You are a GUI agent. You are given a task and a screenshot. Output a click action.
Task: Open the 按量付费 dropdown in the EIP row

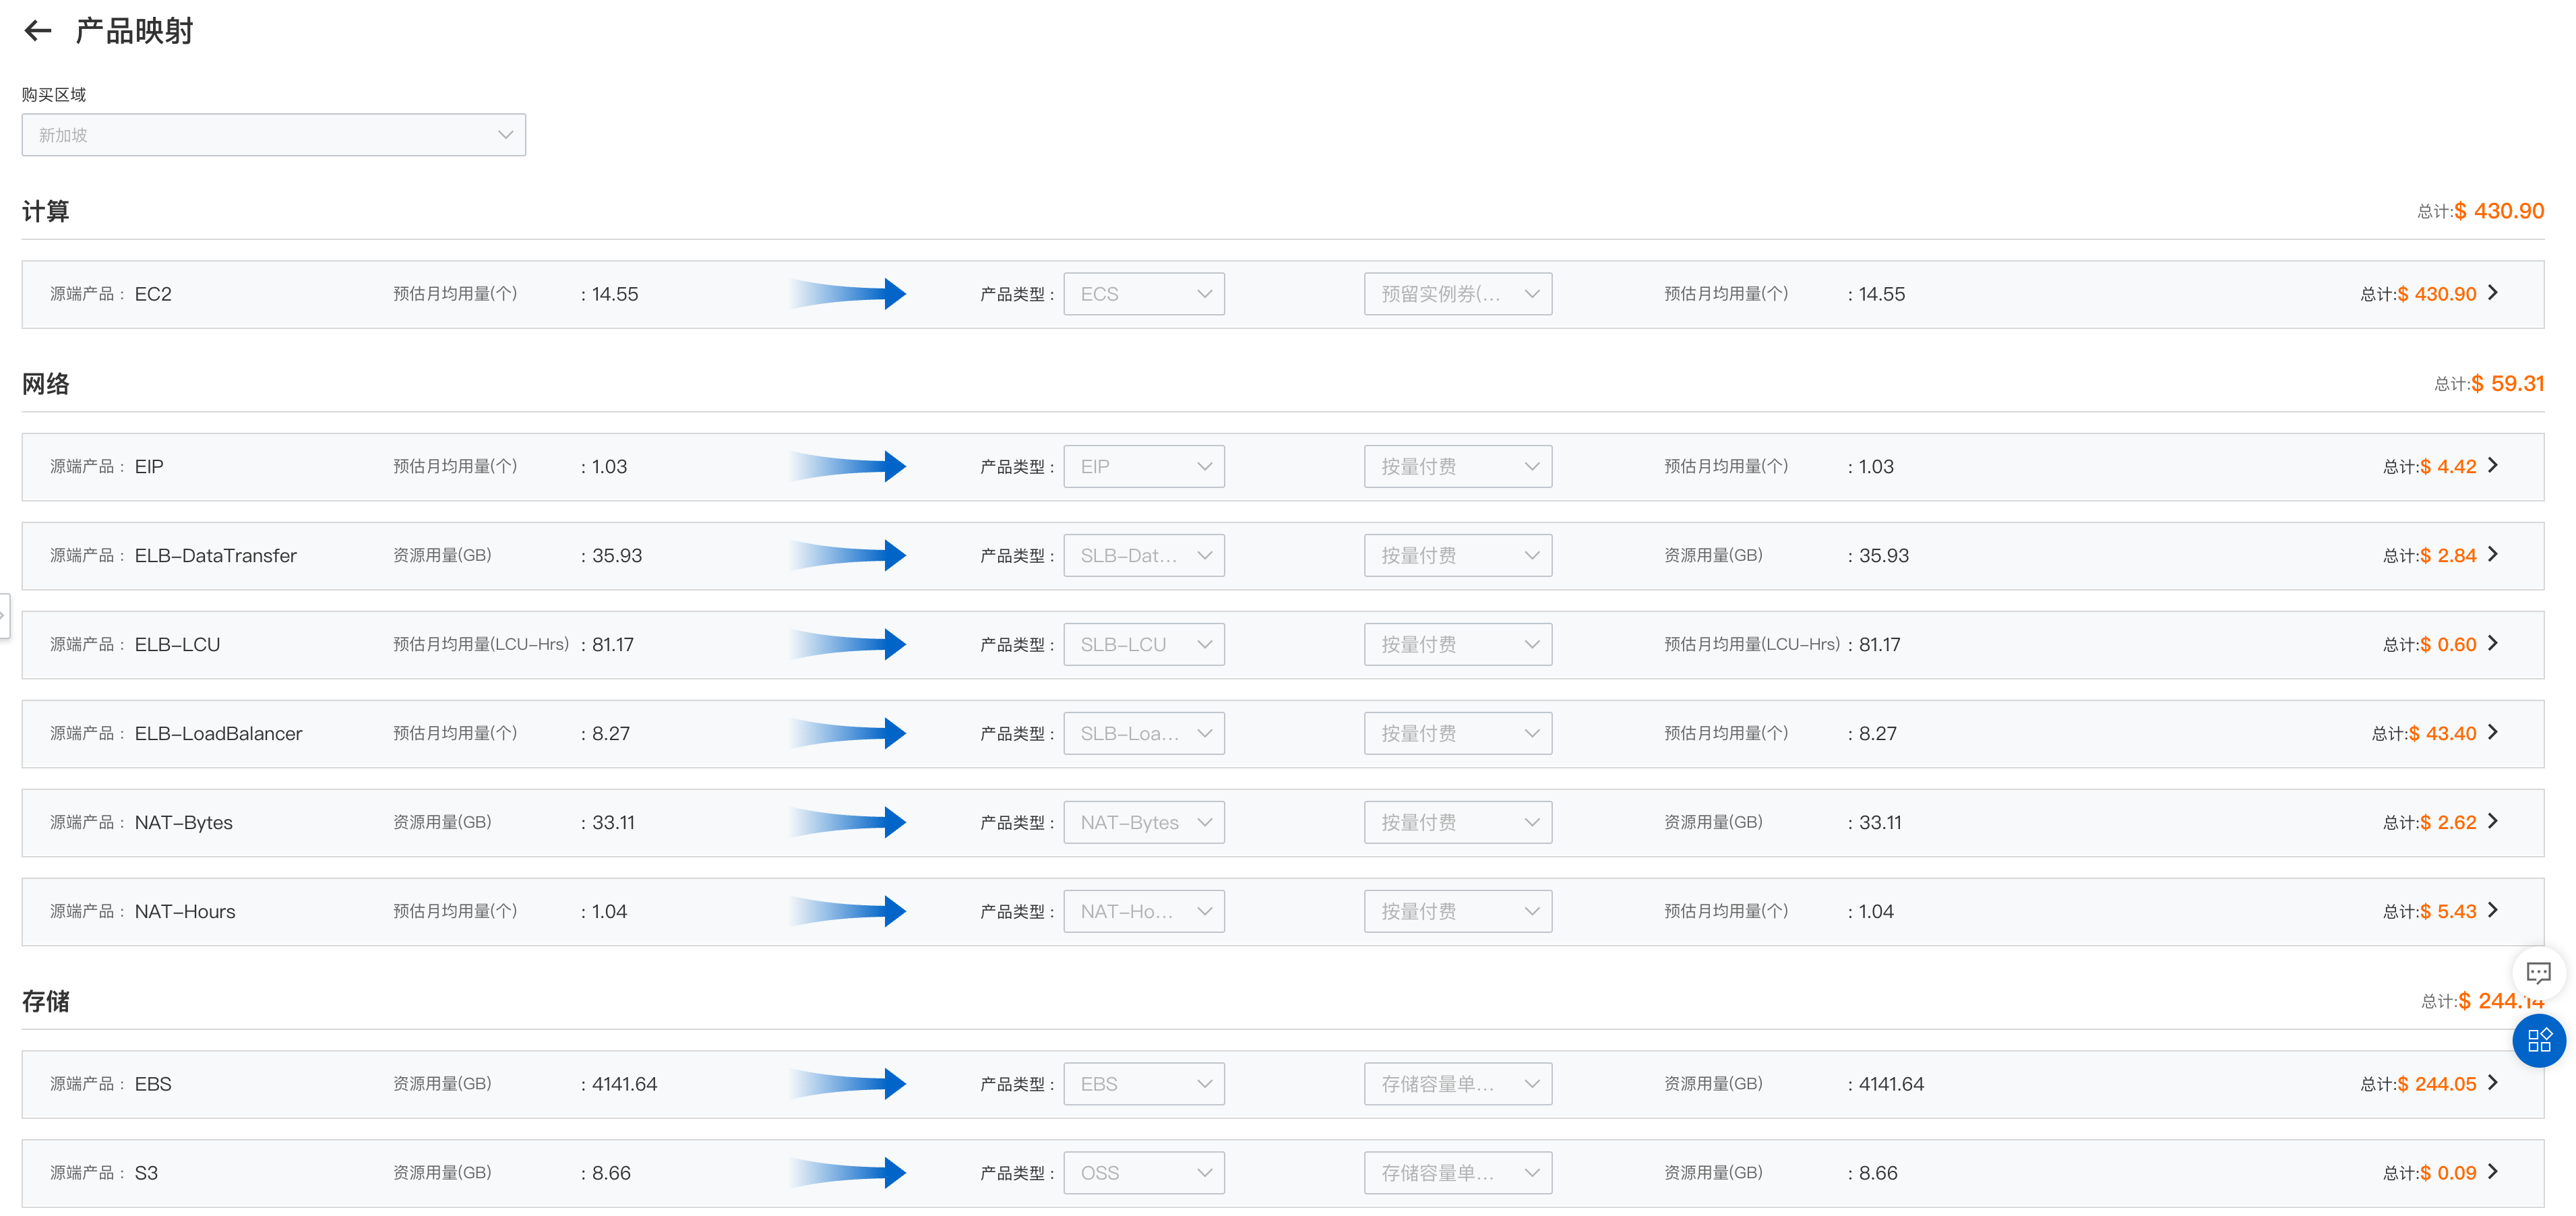(1458, 467)
